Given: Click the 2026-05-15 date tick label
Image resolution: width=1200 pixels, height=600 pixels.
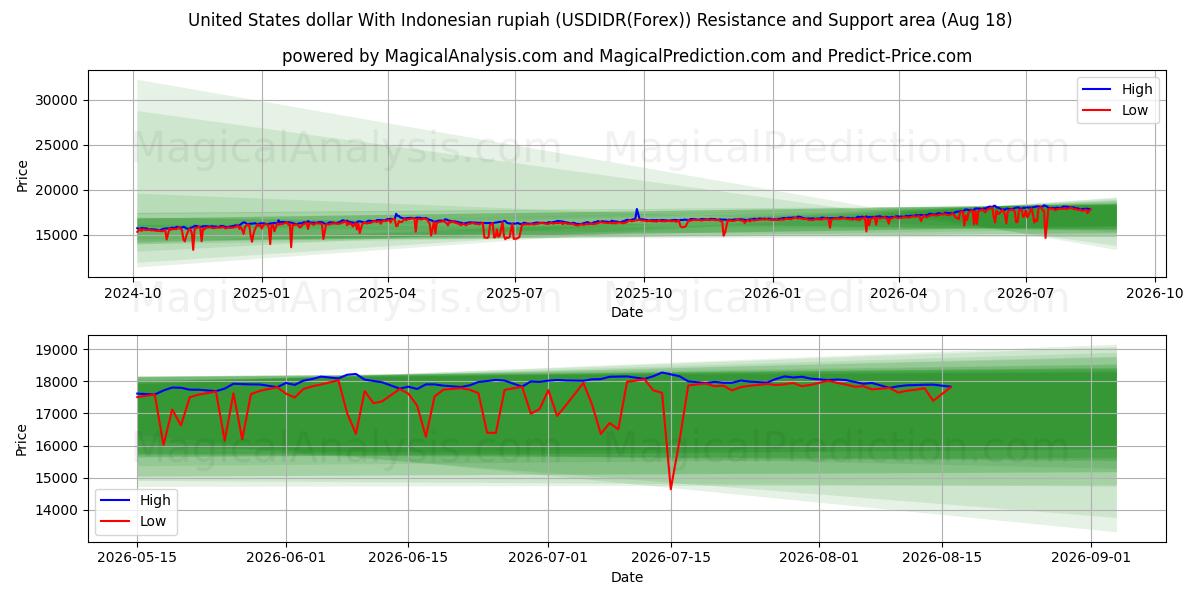Looking at the screenshot, I should pyautogui.click(x=137, y=559).
